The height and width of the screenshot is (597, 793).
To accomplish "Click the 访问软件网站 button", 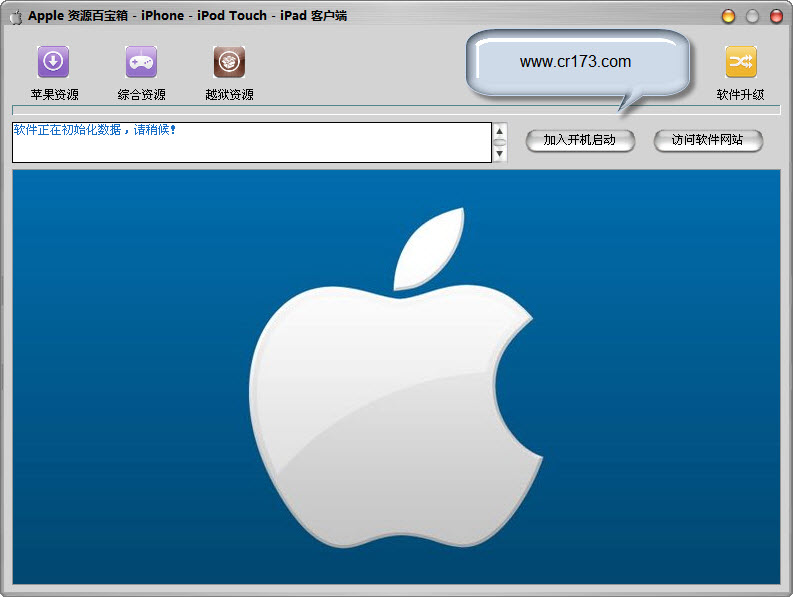I will pos(708,140).
